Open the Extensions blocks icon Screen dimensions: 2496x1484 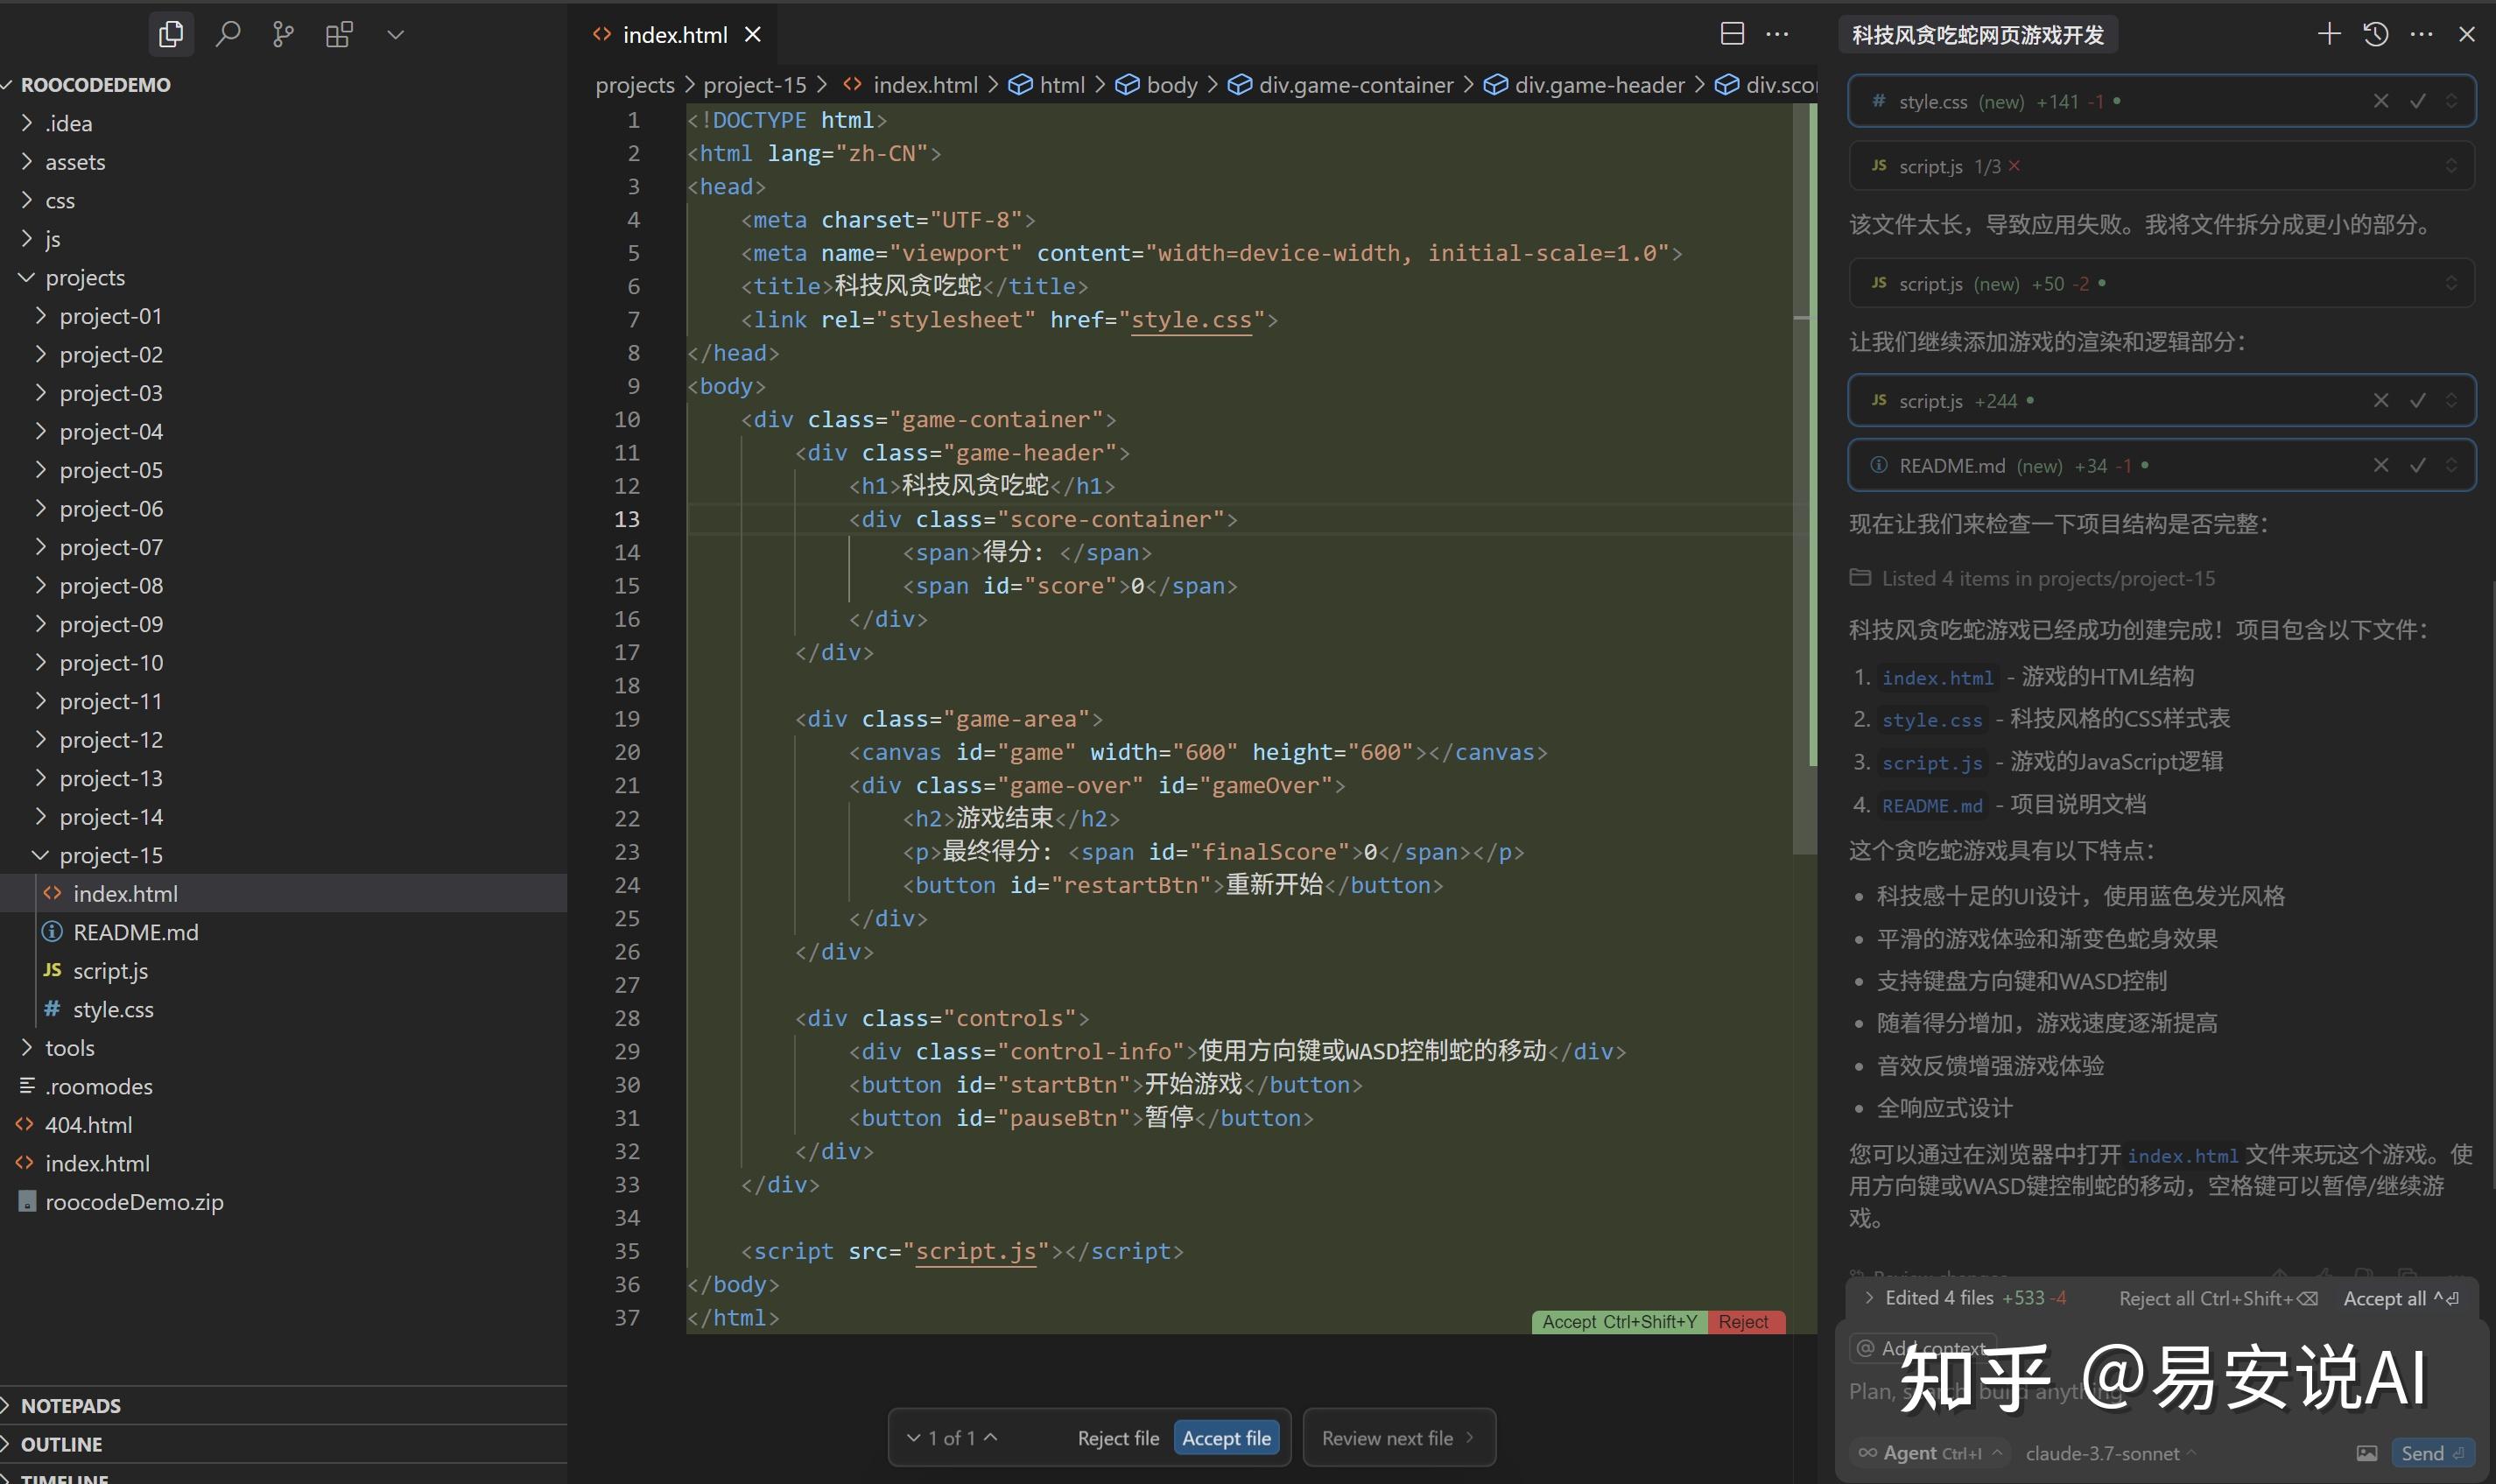339,34
